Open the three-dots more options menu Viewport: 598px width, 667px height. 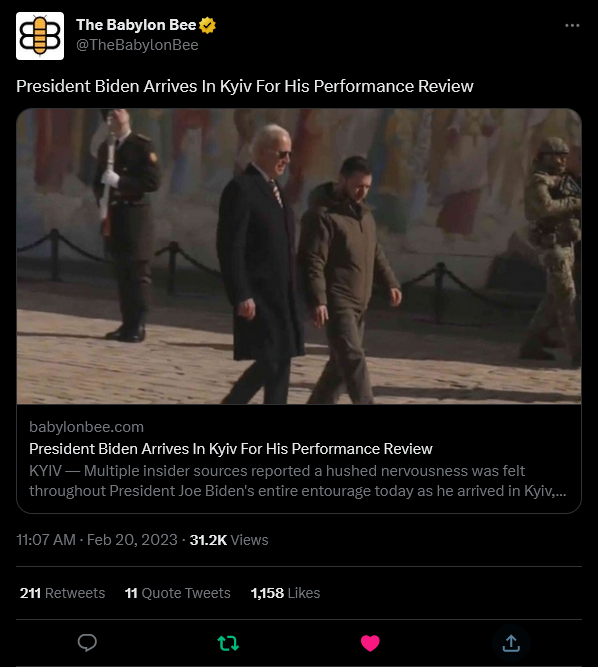(572, 26)
